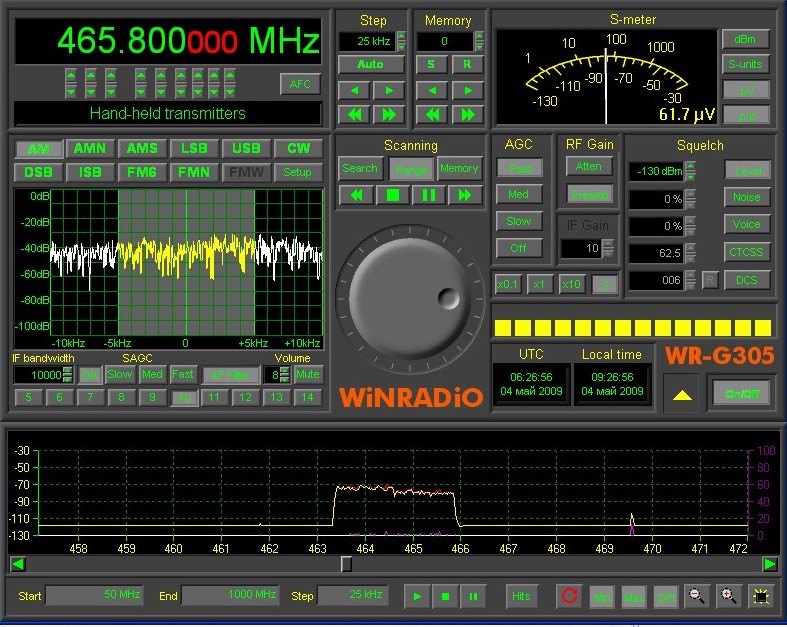The height and width of the screenshot is (627, 787).
Task: Fast step frequency down double arrow
Action: (354, 115)
